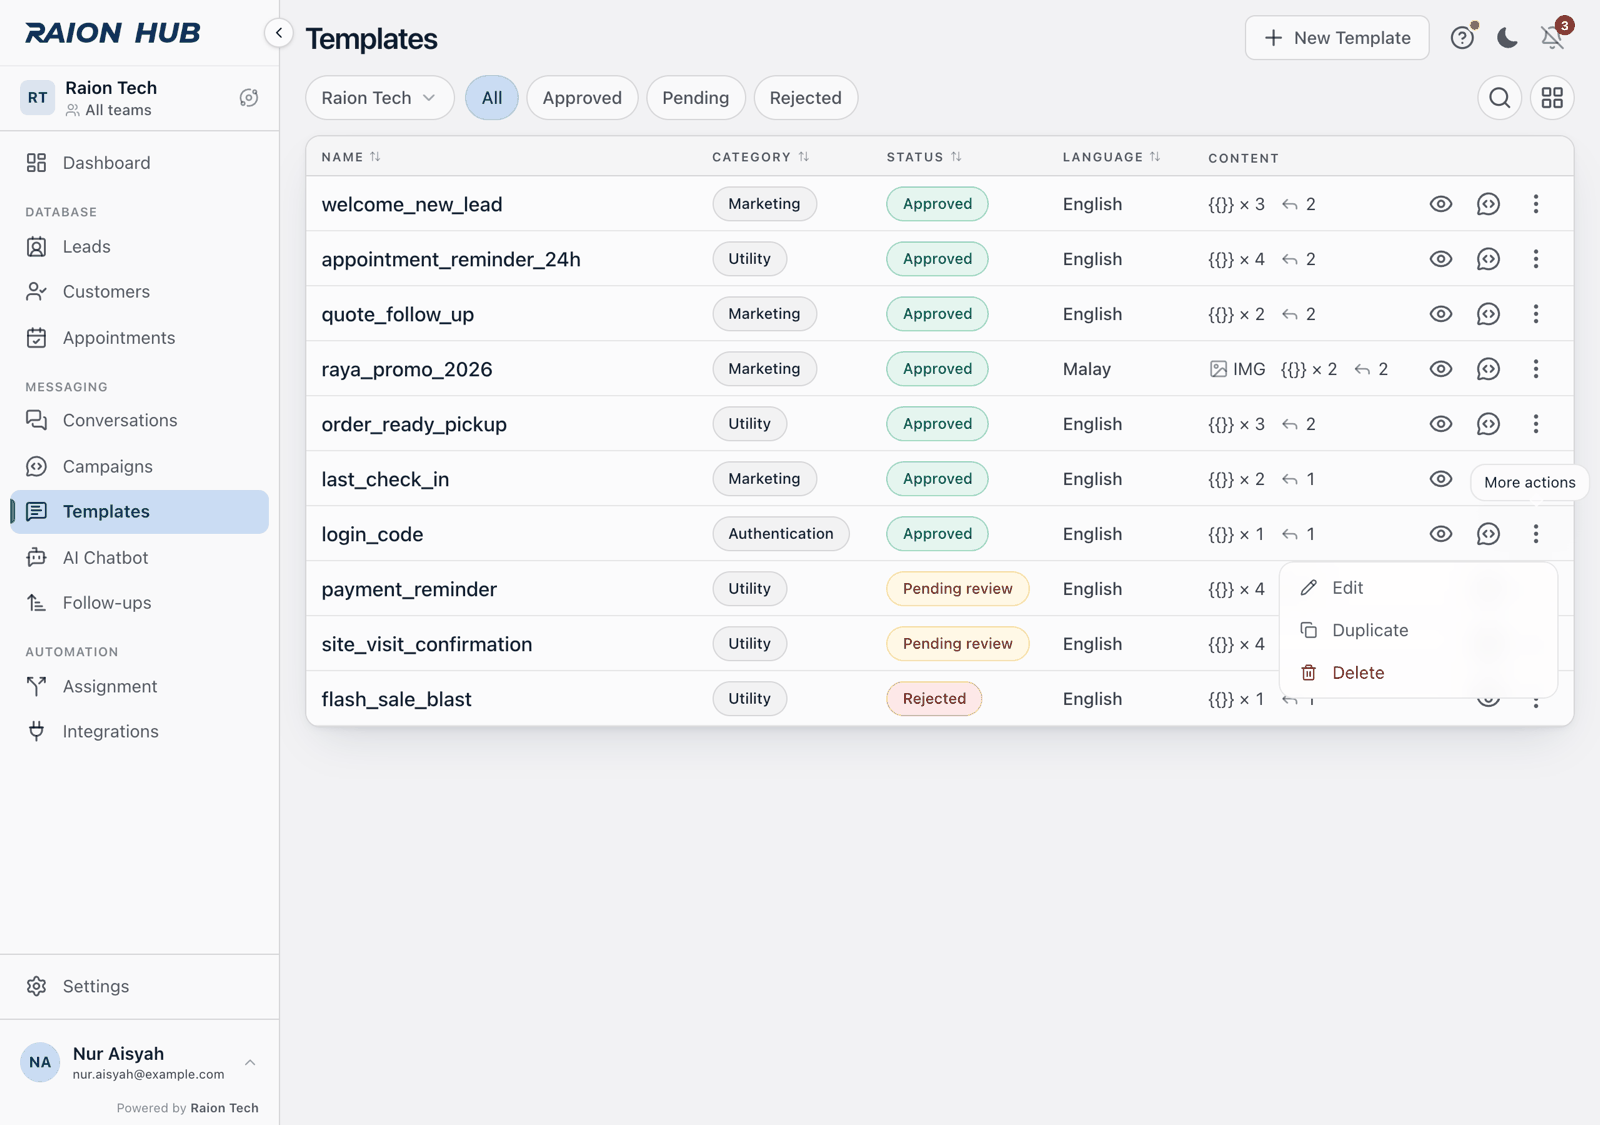Click more actions dots on login_code row

pyautogui.click(x=1536, y=534)
